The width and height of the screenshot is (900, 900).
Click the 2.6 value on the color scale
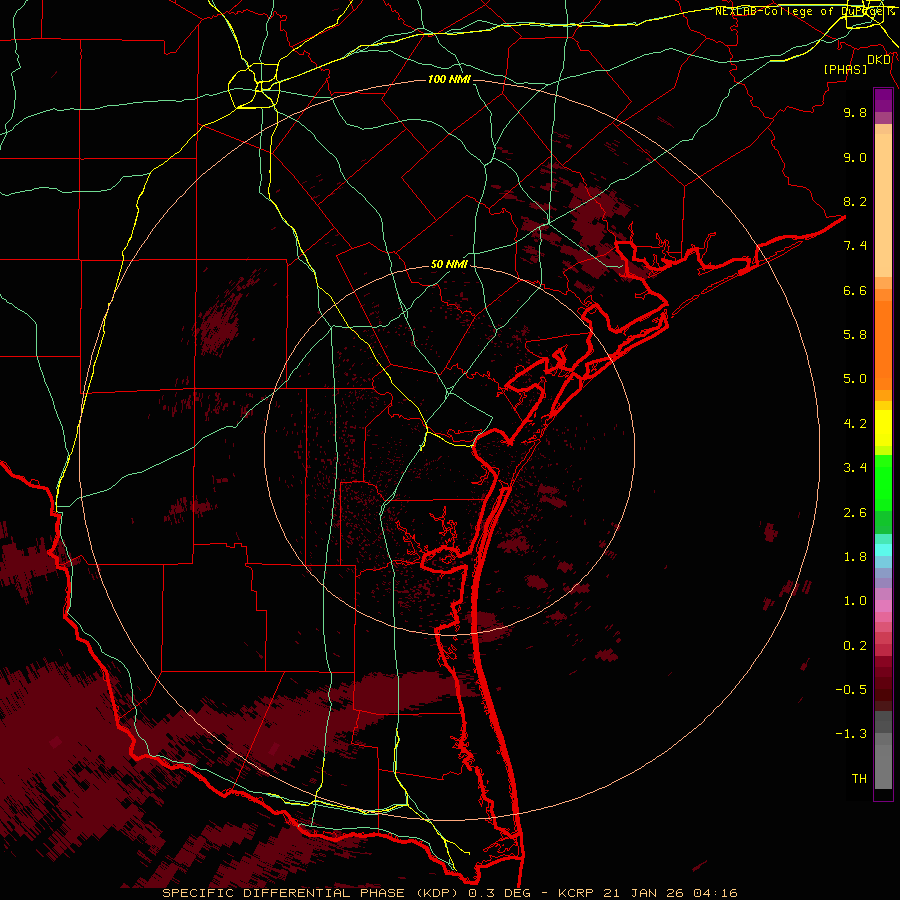[855, 513]
